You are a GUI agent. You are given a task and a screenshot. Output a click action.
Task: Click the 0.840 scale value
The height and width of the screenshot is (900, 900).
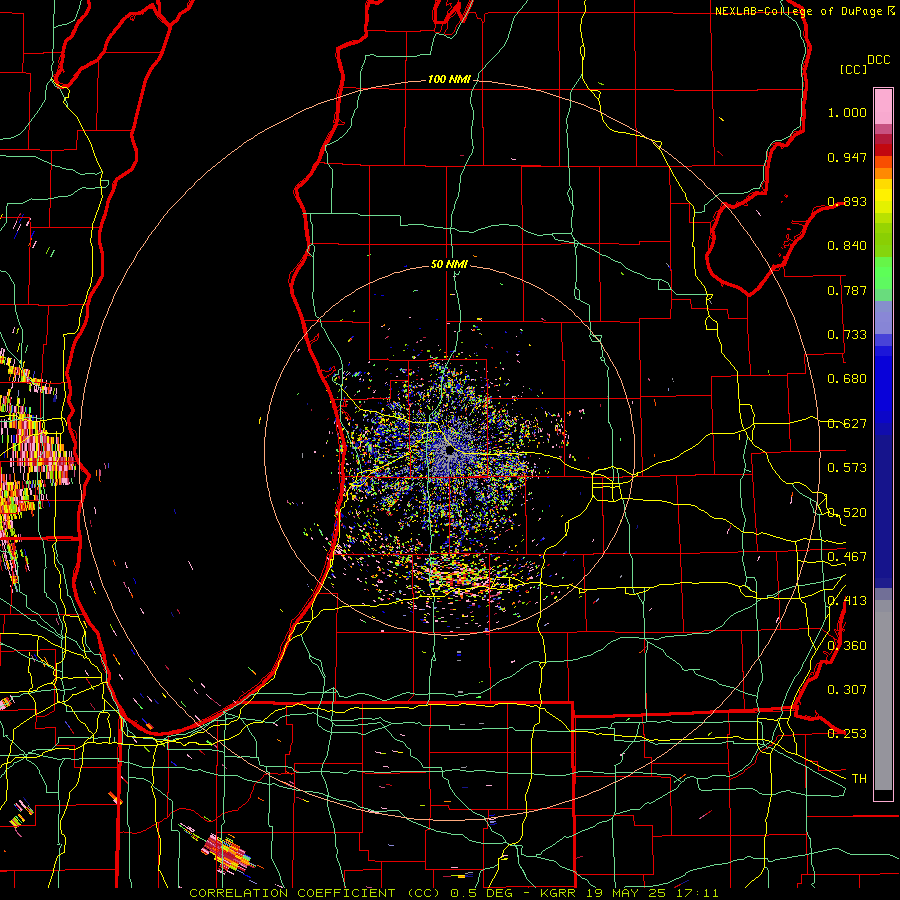pyautogui.click(x=847, y=246)
